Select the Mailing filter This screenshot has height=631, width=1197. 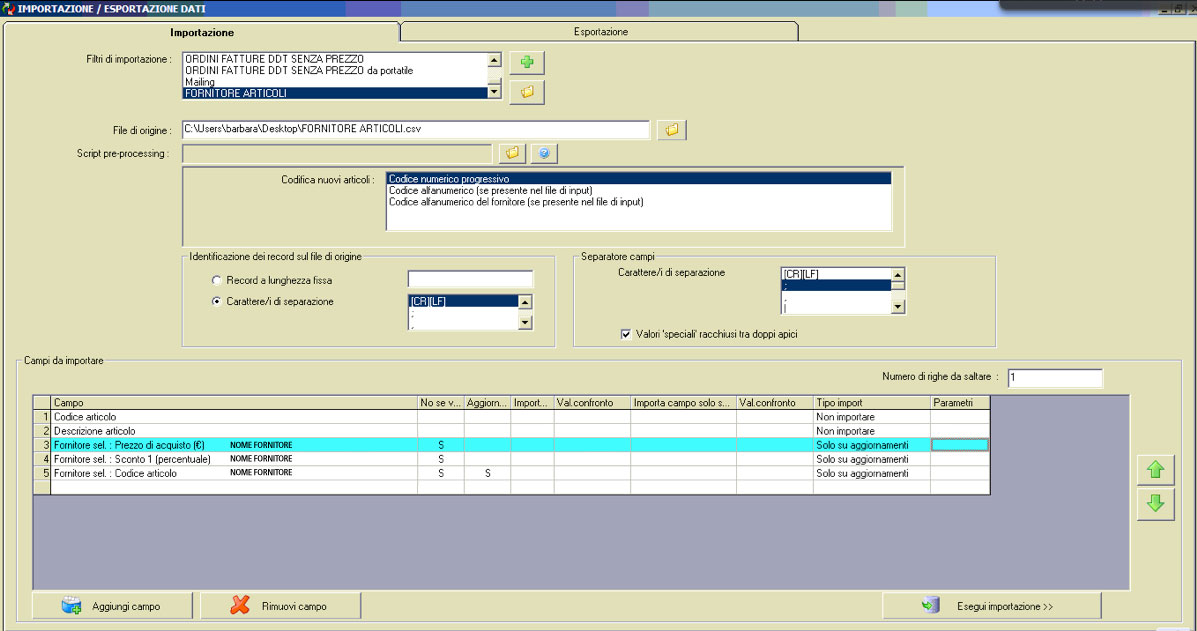[x=334, y=82]
